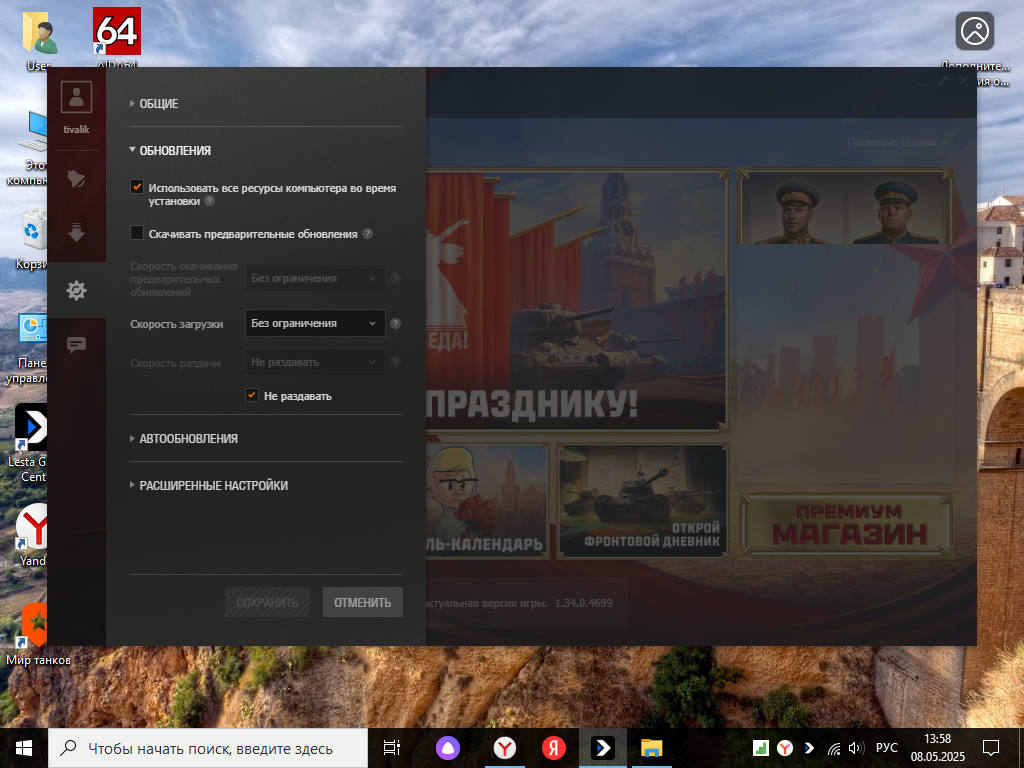Open preliminary updates download speed dropdown
1024x768 pixels.
tap(315, 278)
